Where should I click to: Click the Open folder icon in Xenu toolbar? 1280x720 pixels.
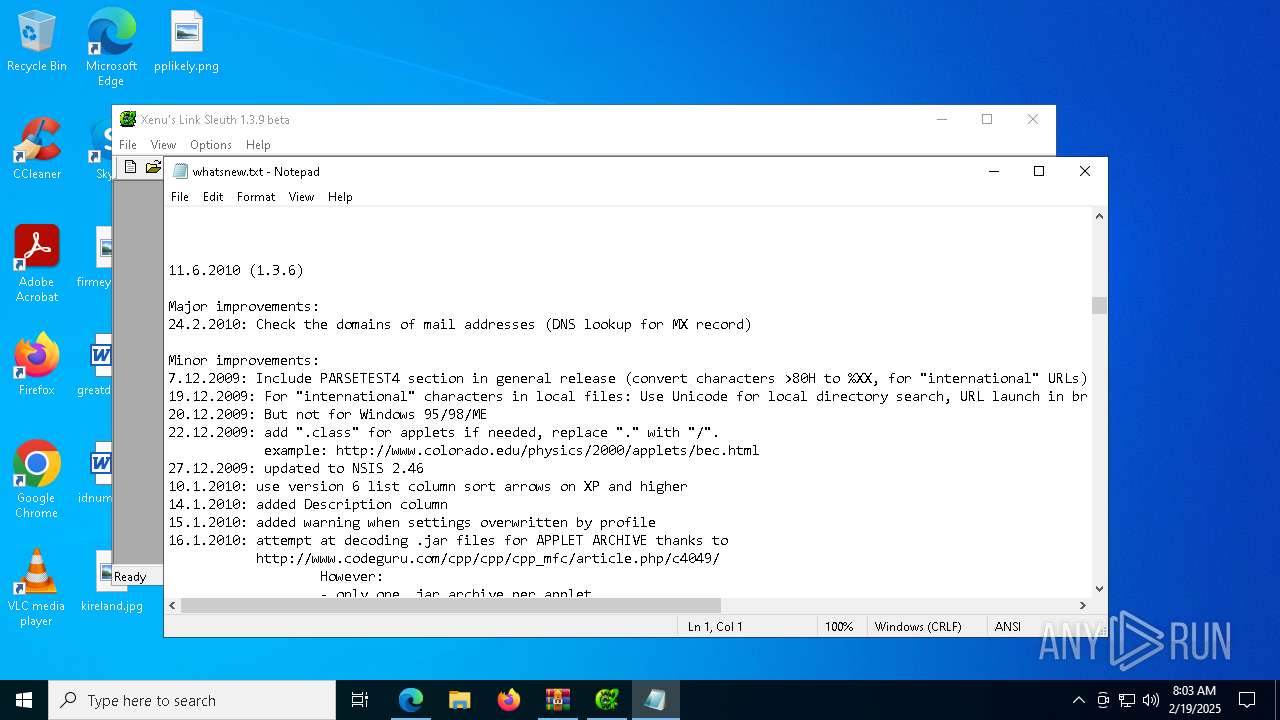click(153, 167)
